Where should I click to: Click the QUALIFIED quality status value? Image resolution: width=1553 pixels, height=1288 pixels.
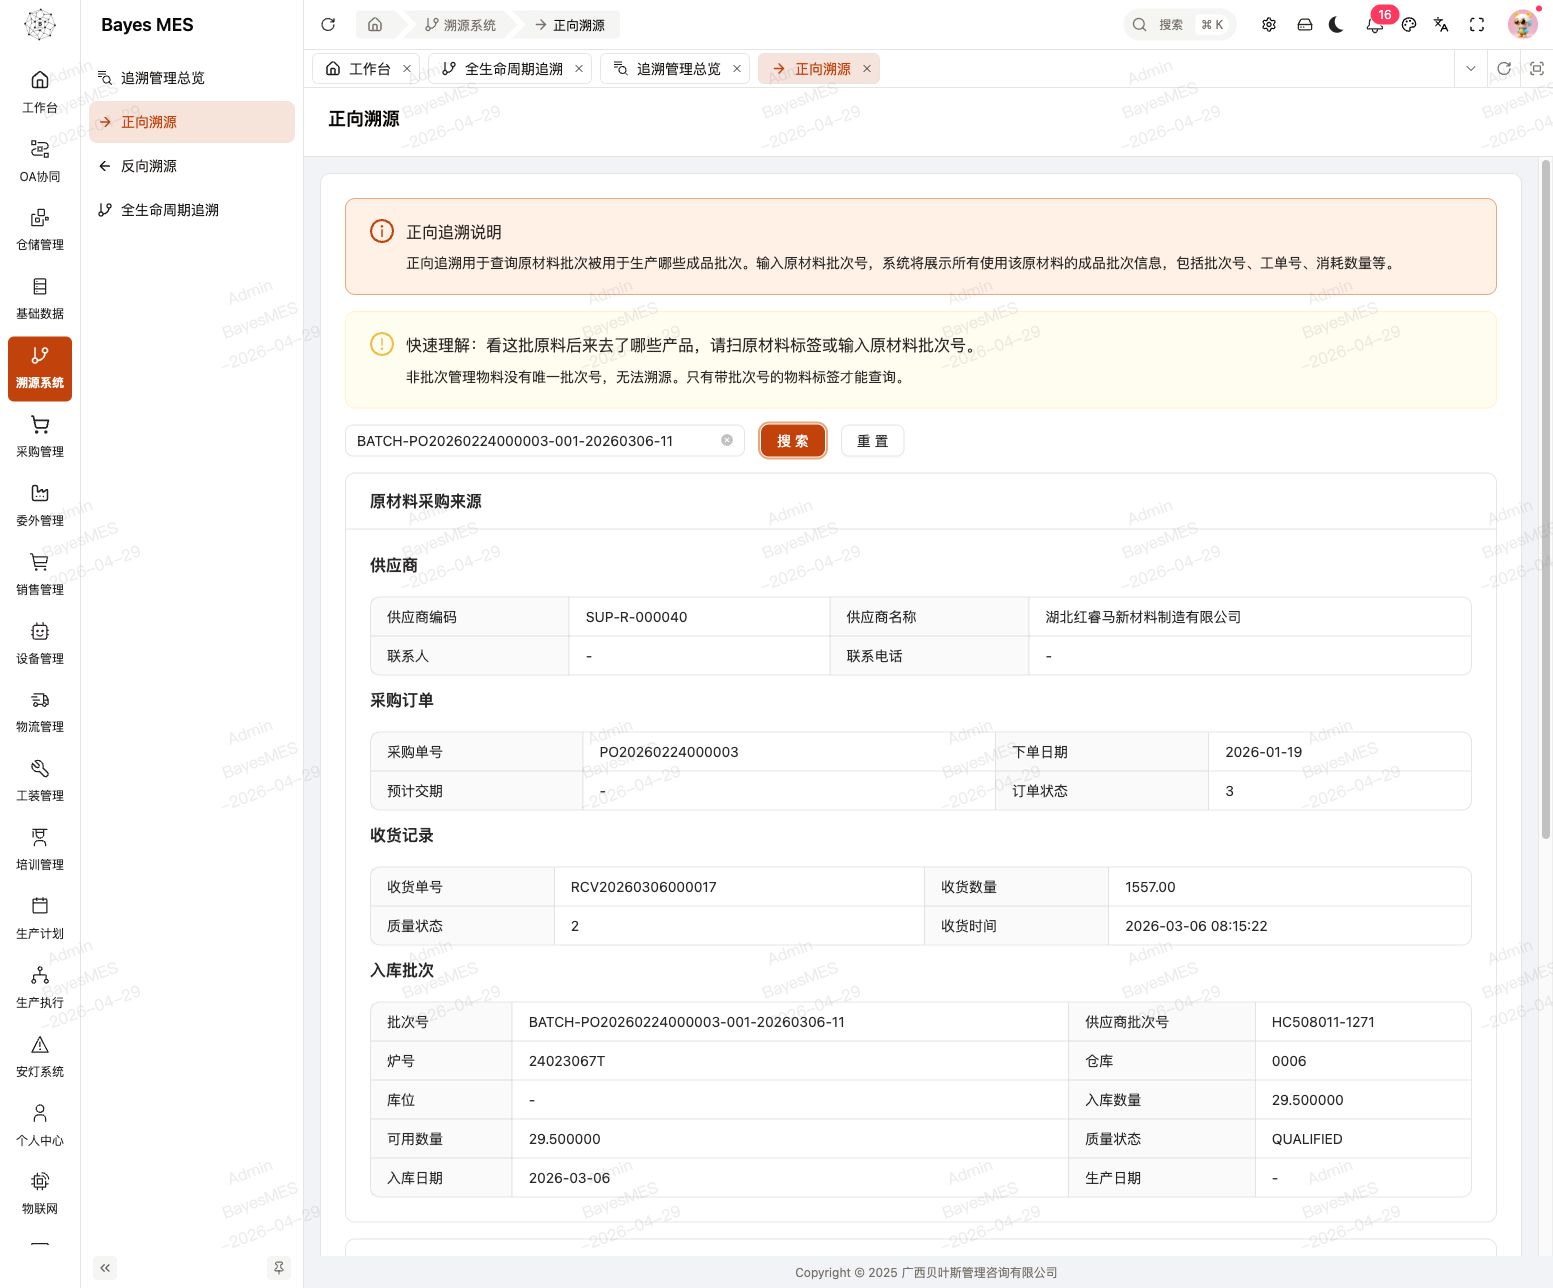(x=1307, y=1139)
